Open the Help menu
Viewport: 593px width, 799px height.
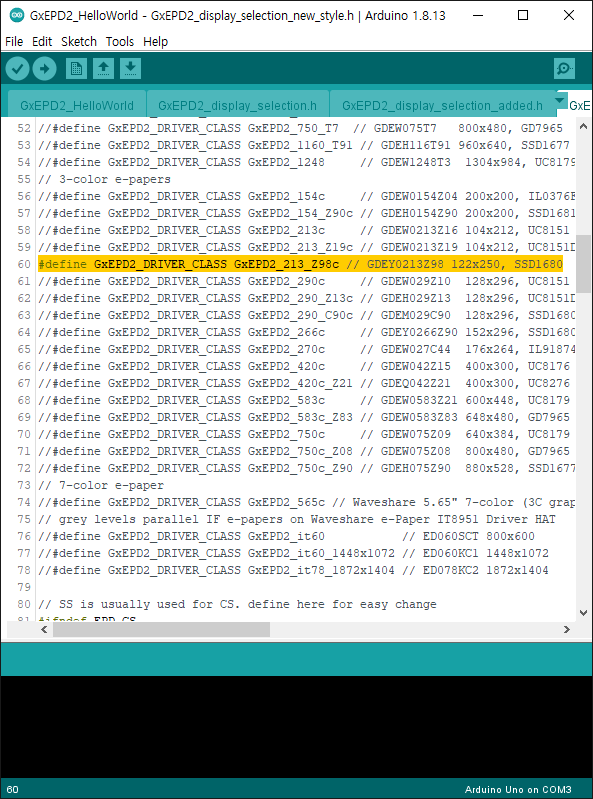pyautogui.click(x=155, y=41)
